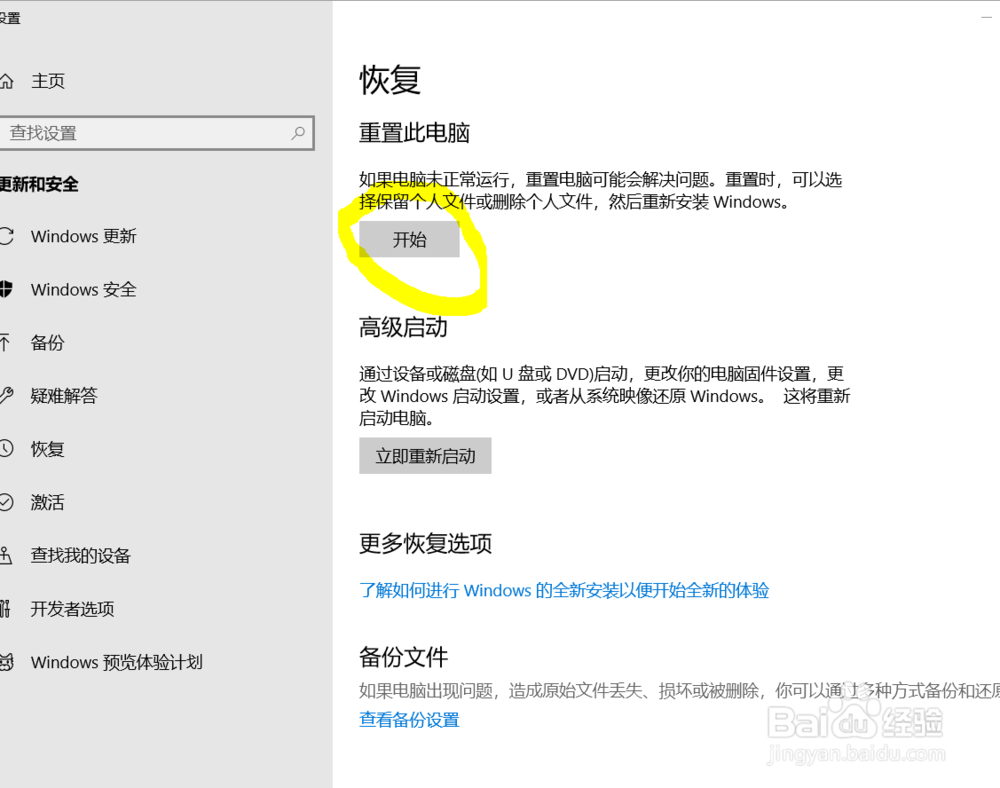
Task: Open link about Windows 全新安装
Action: click(x=564, y=590)
